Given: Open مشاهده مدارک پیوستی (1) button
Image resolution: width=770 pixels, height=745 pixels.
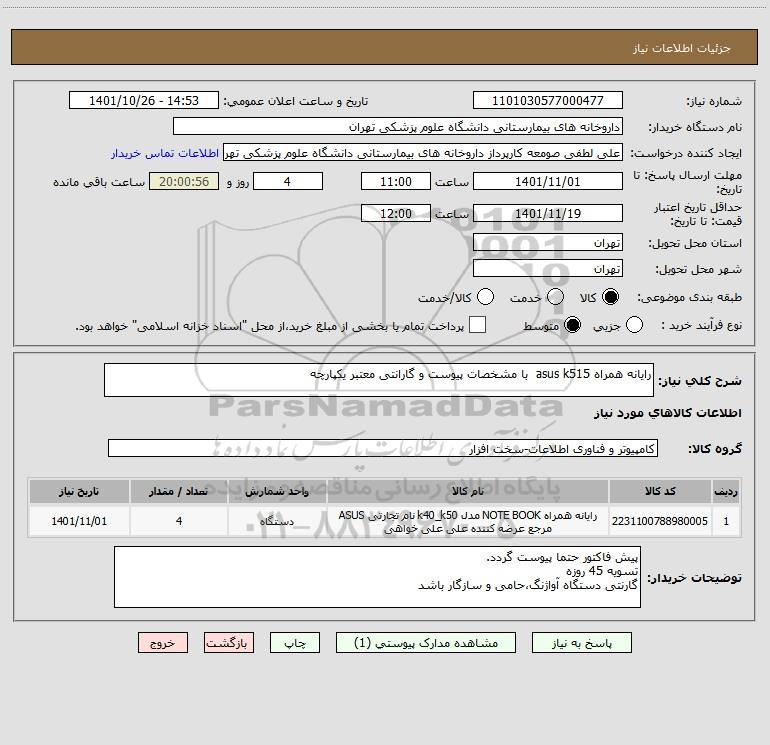Looking at the screenshot, I should point(426,643).
